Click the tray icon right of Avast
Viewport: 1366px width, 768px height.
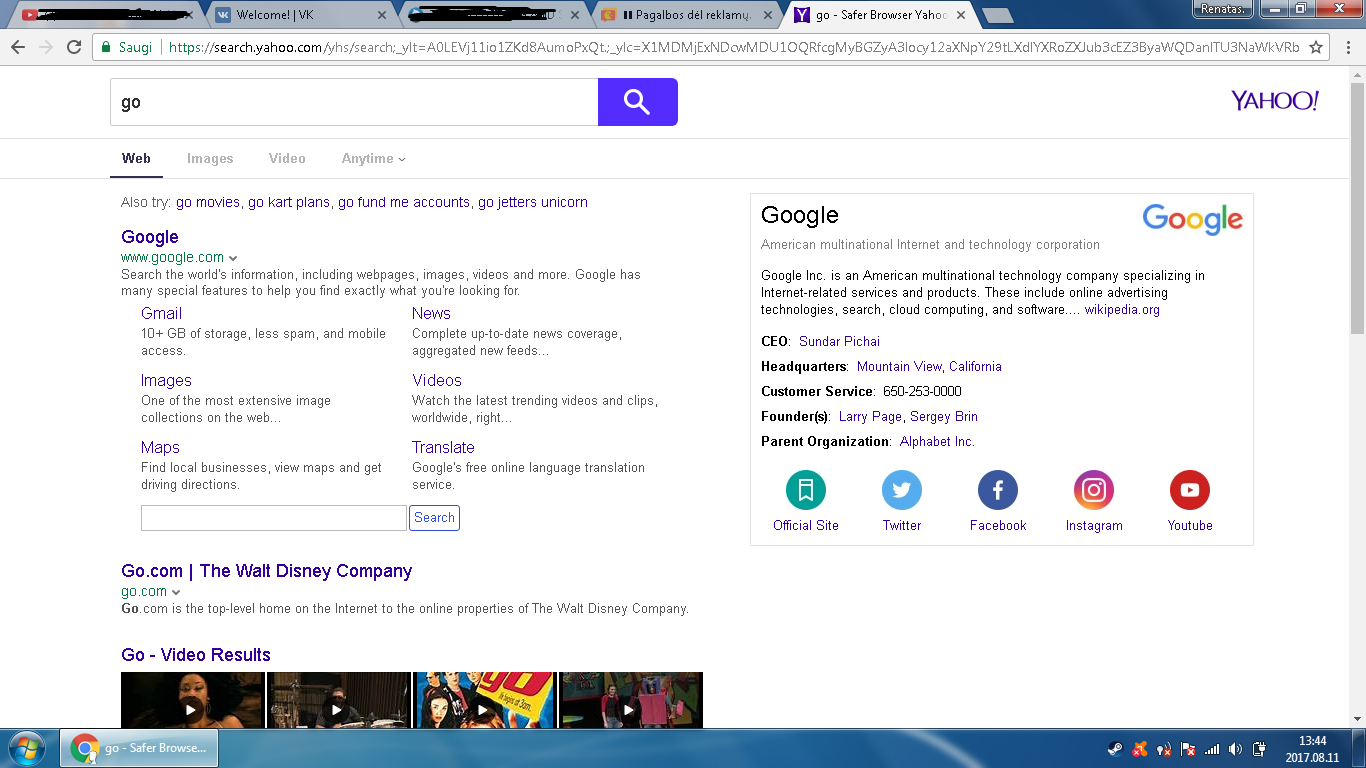(1164, 748)
